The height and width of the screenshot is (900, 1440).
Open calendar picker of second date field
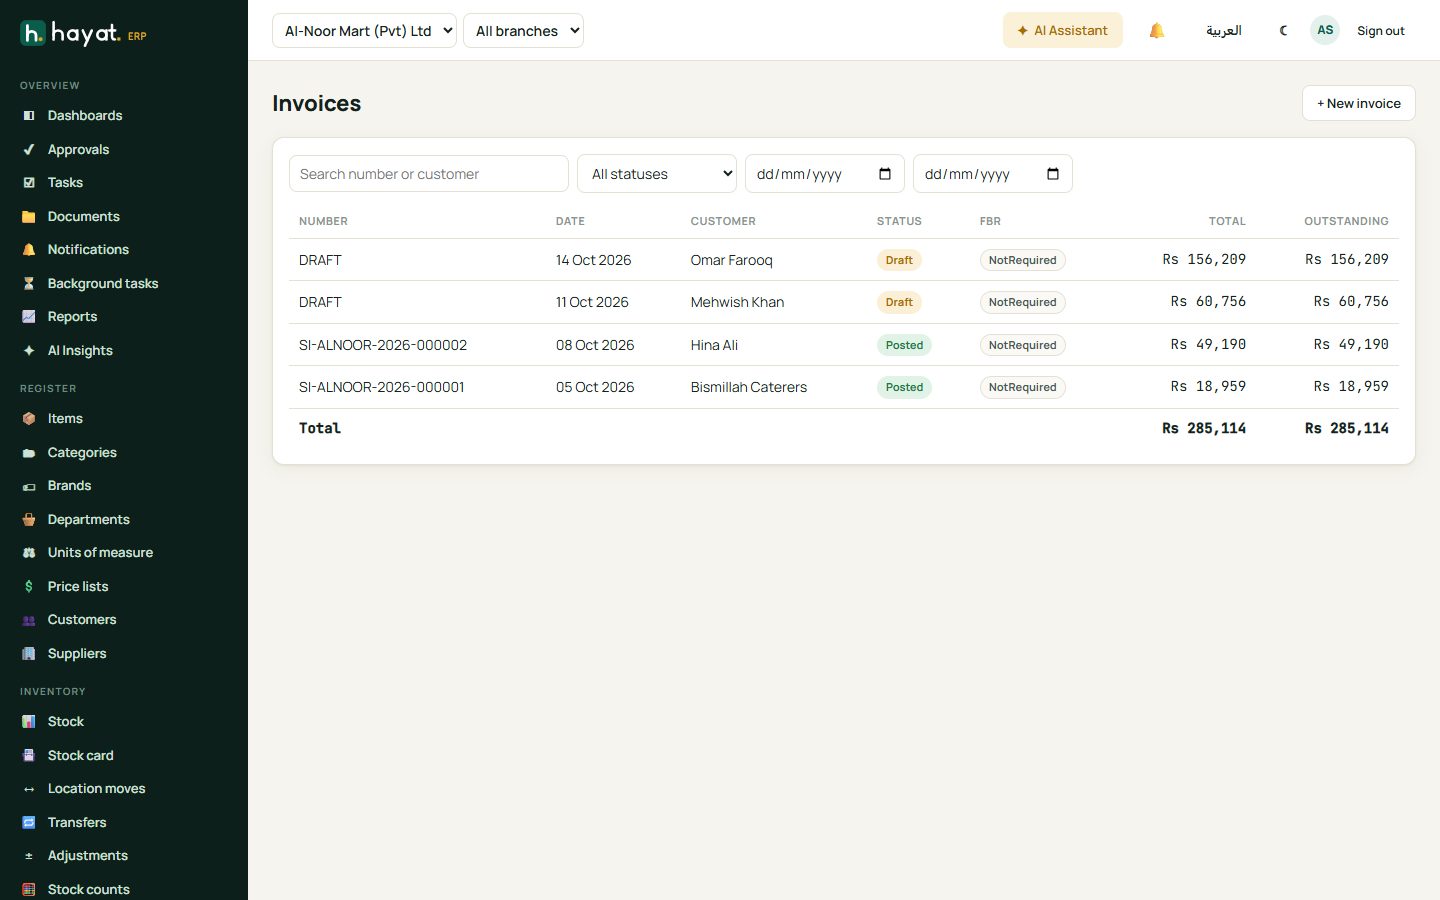(x=1053, y=174)
